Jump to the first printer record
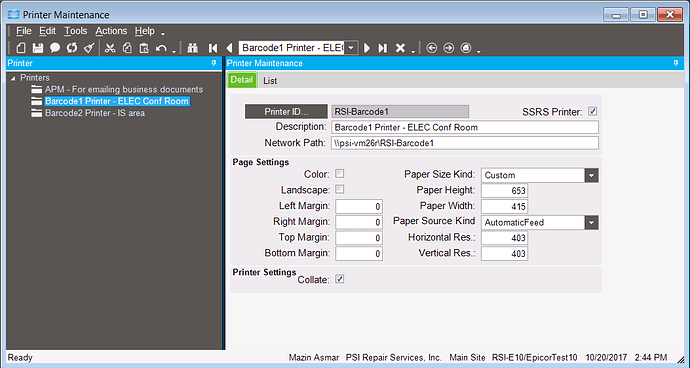 pos(213,48)
